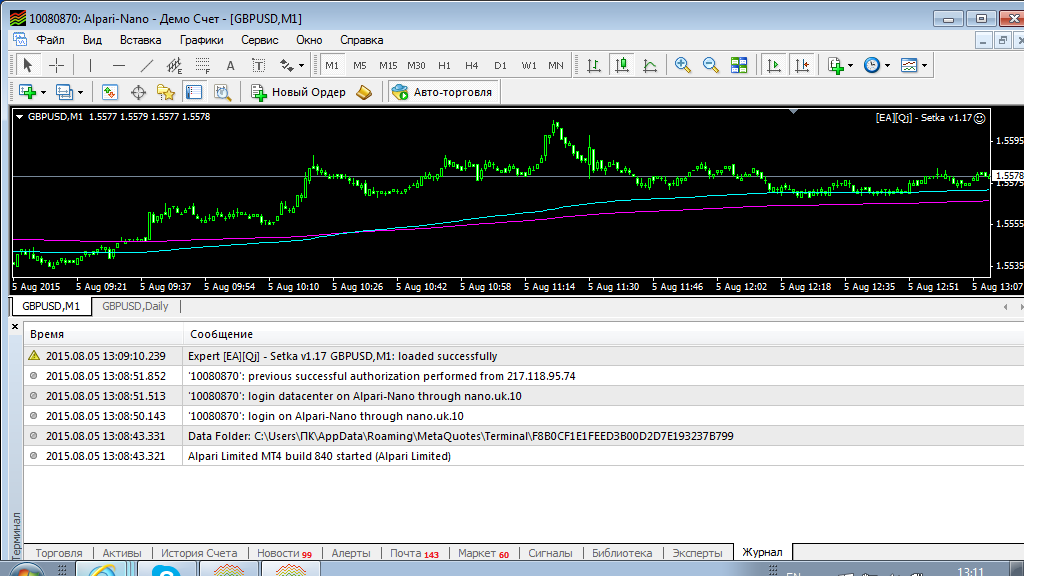Screen dimensions: 1040x576
Task: Click the clock periods icon
Action: [x=872, y=65]
